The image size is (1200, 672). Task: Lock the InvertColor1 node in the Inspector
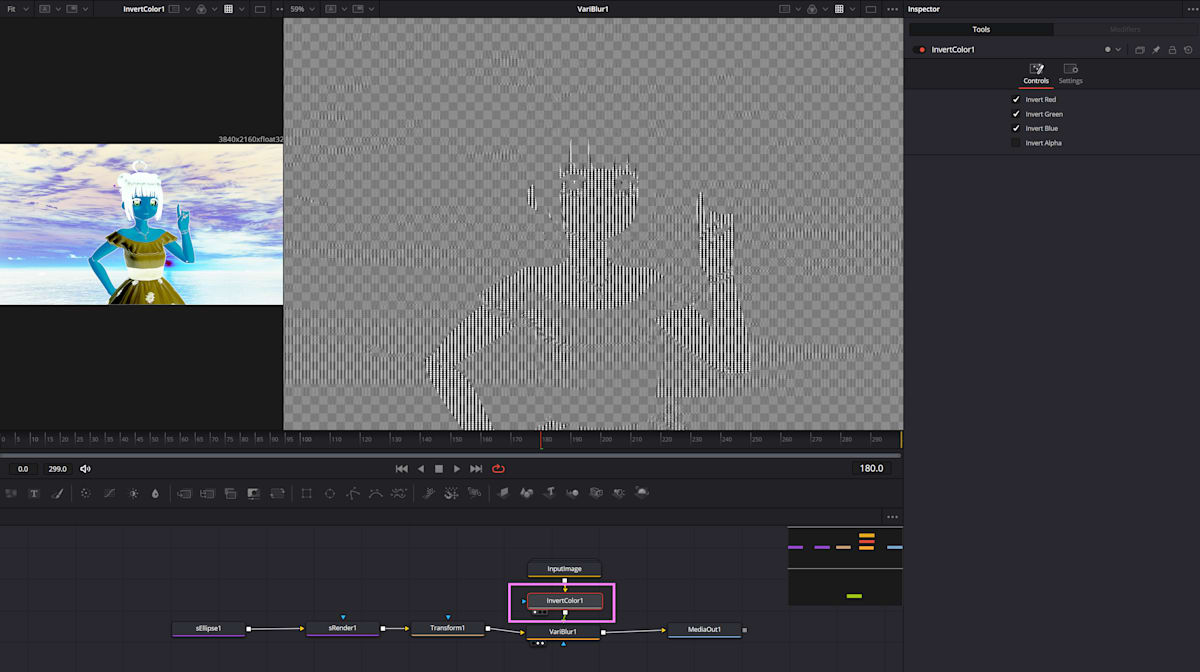[x=1172, y=49]
